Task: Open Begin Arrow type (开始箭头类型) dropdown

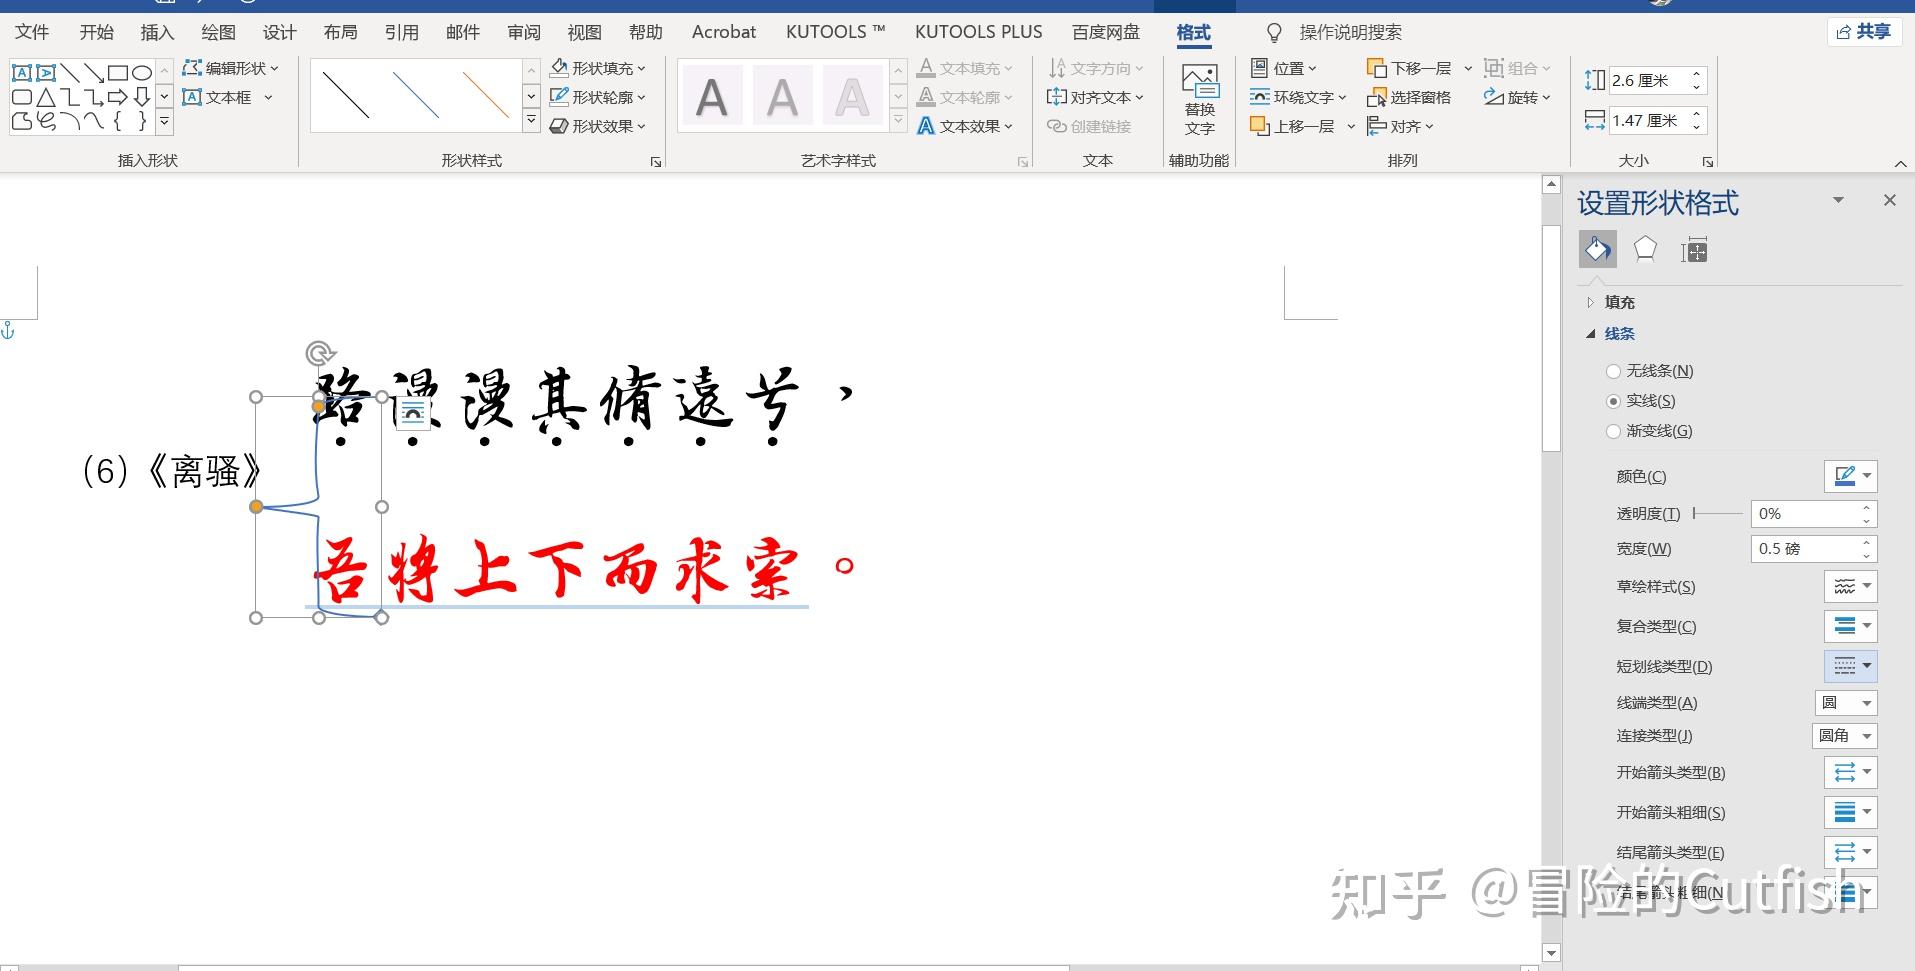Action: [1851, 772]
